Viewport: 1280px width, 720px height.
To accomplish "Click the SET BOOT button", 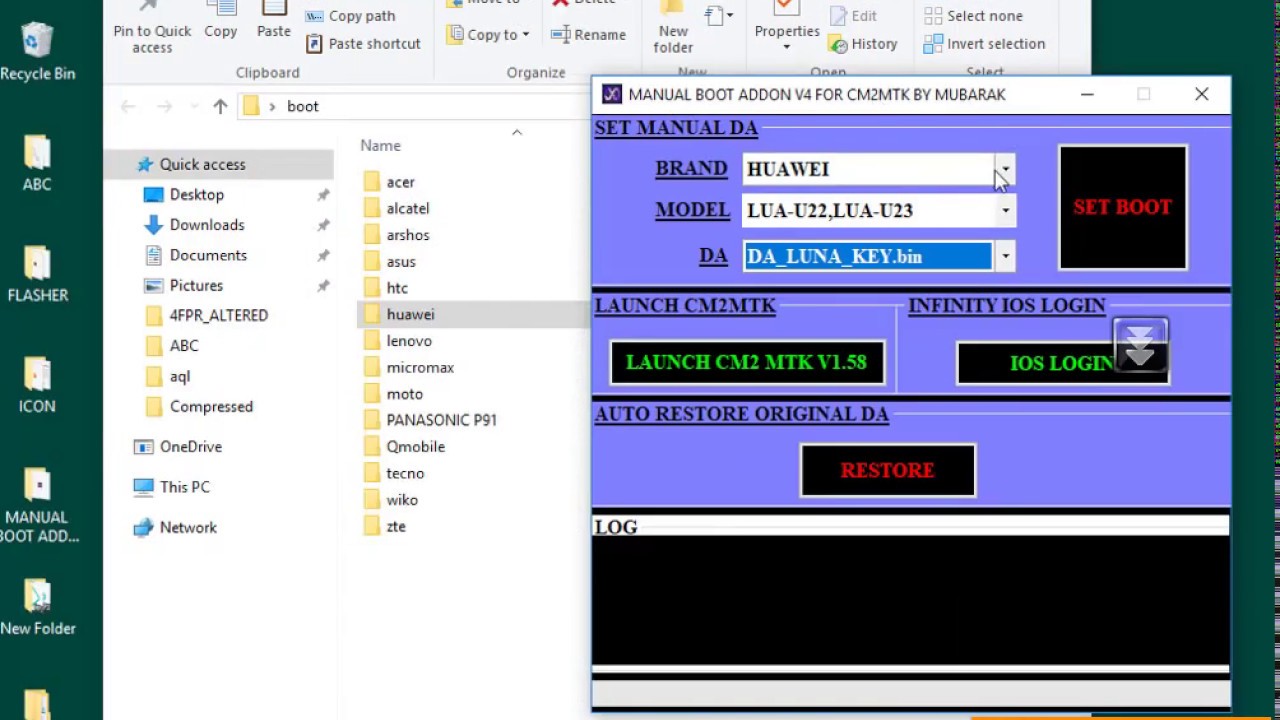I will (1122, 207).
